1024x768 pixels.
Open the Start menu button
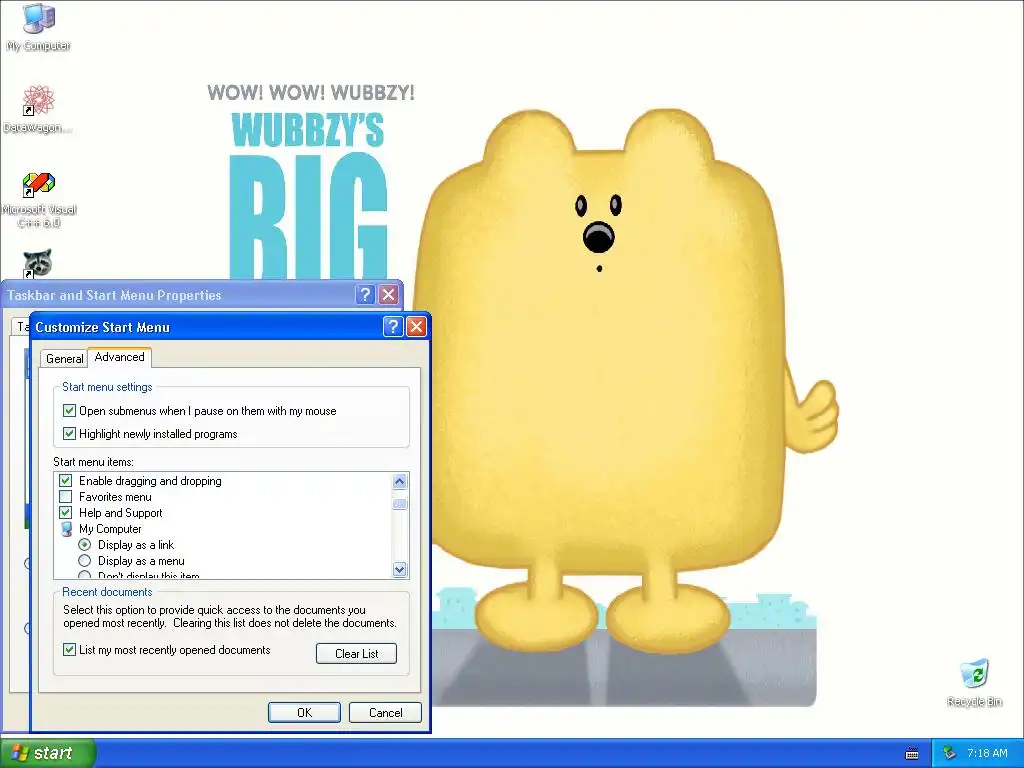(48, 753)
